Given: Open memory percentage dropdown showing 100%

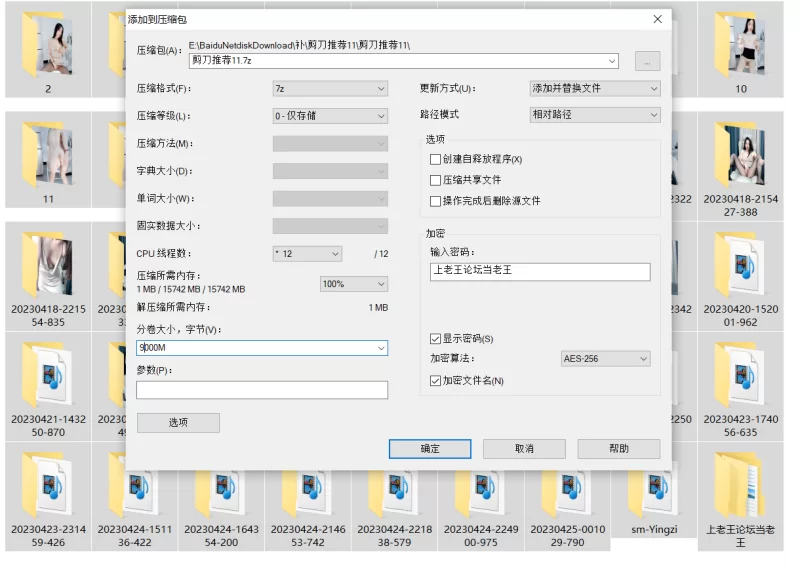Looking at the screenshot, I should coord(354,284).
